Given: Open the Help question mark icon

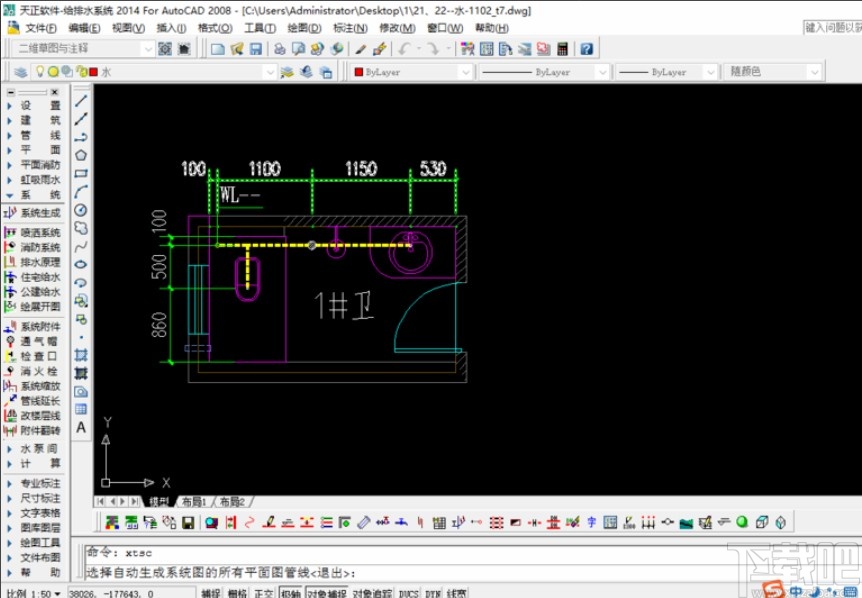Looking at the screenshot, I should click(x=586, y=48).
